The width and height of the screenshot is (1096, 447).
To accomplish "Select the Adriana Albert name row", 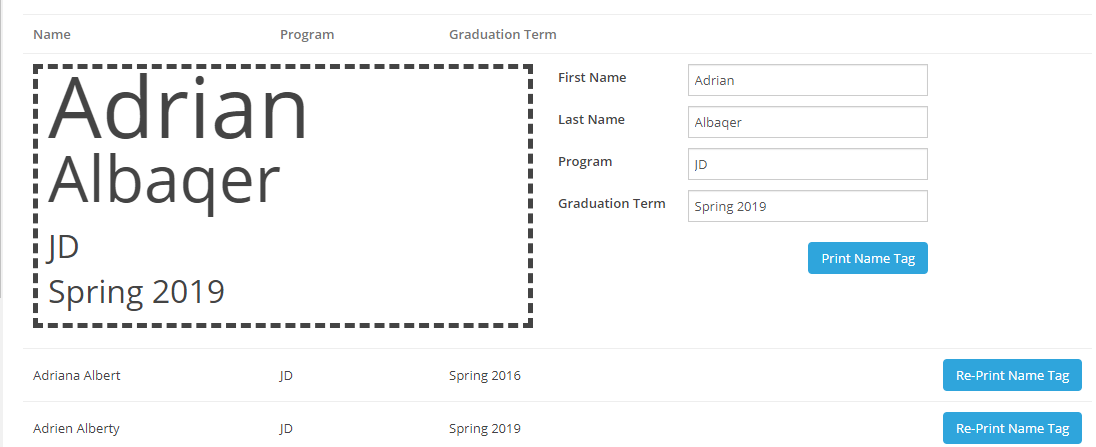I will coord(77,376).
